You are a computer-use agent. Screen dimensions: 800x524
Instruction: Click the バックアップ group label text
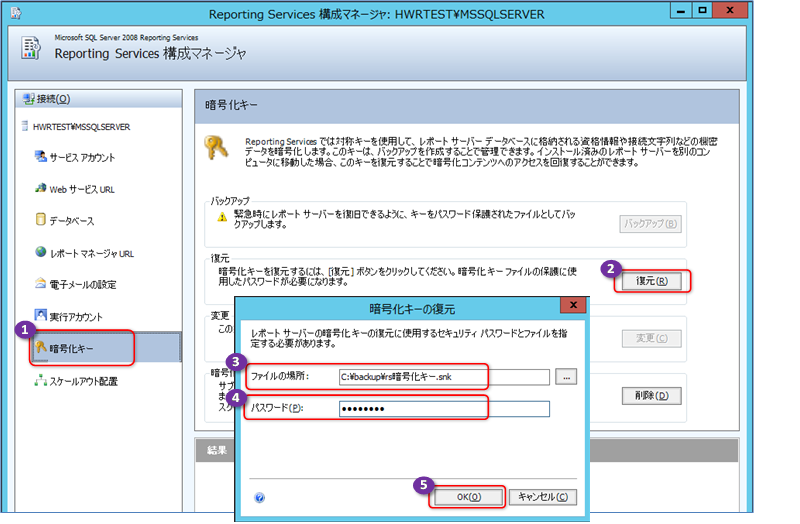tap(230, 201)
